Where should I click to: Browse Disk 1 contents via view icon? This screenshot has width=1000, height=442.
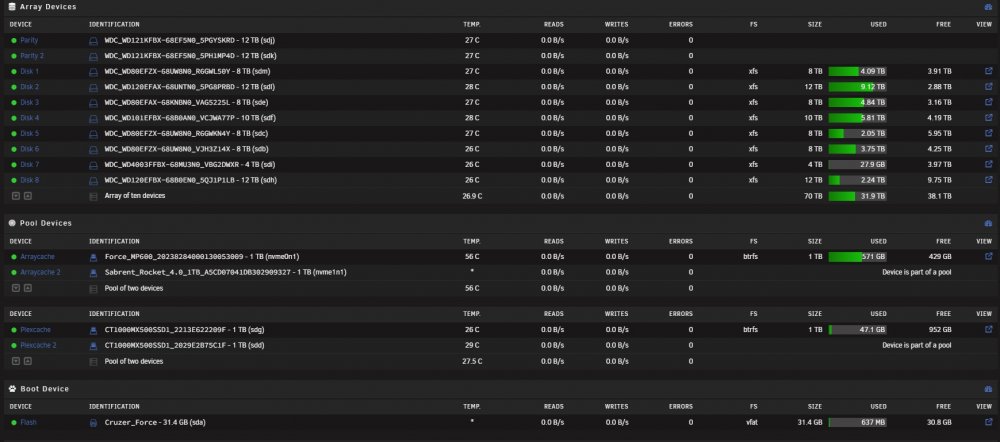pos(989,71)
